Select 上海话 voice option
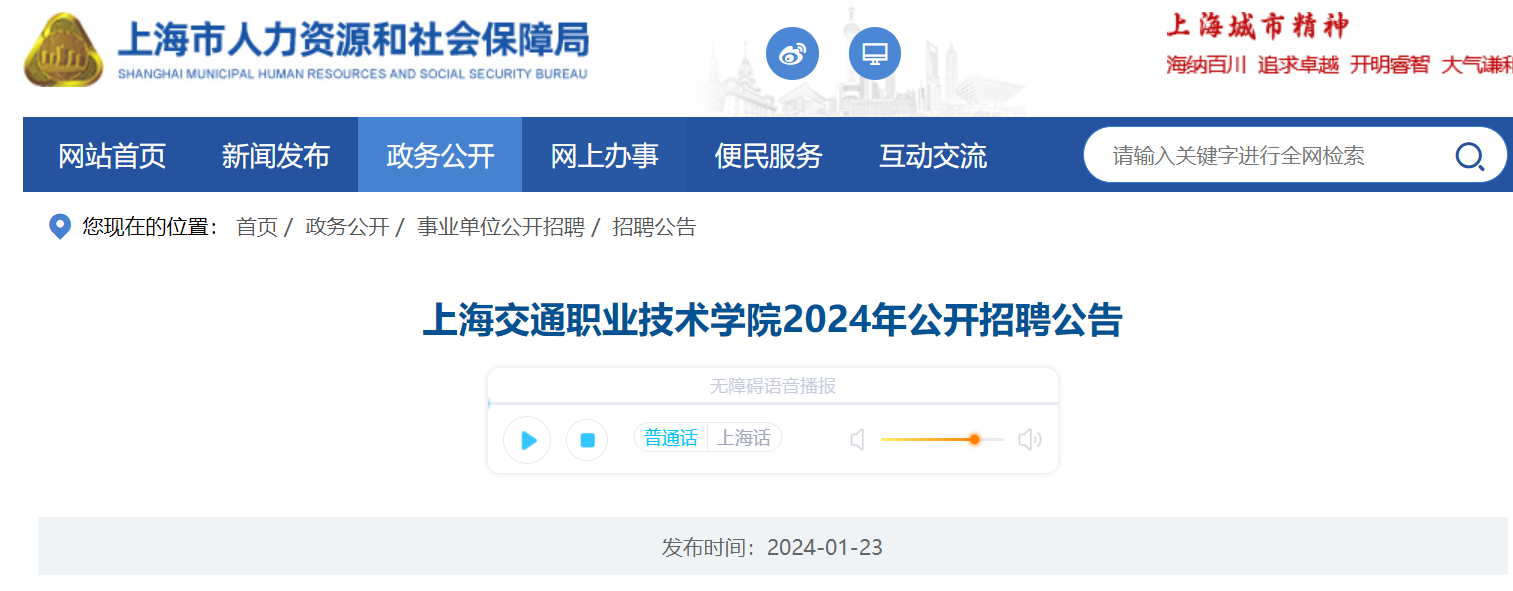Screen dimensions: 1513x591 [x=744, y=438]
